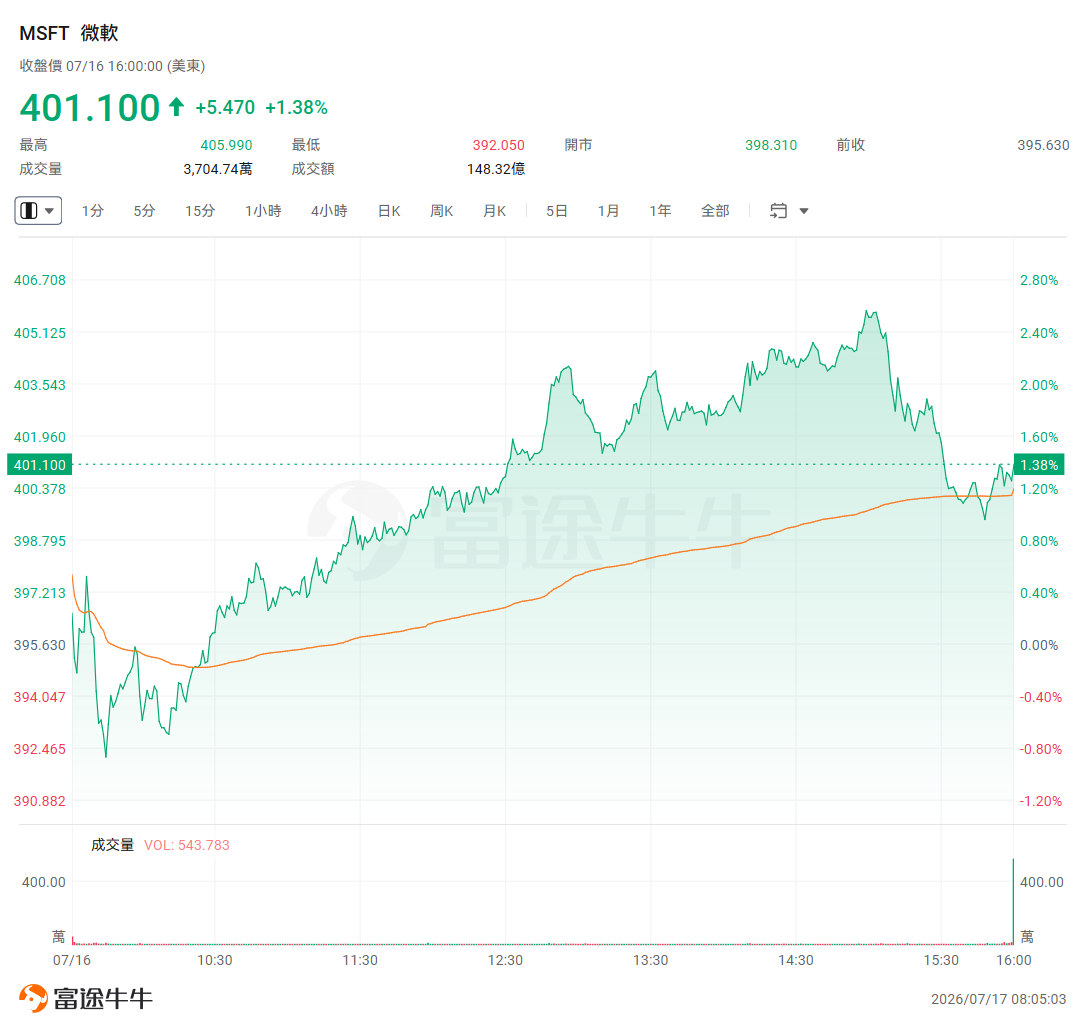Click the 406.708 price axis label
1086x1031 pixels.
pos(39,280)
